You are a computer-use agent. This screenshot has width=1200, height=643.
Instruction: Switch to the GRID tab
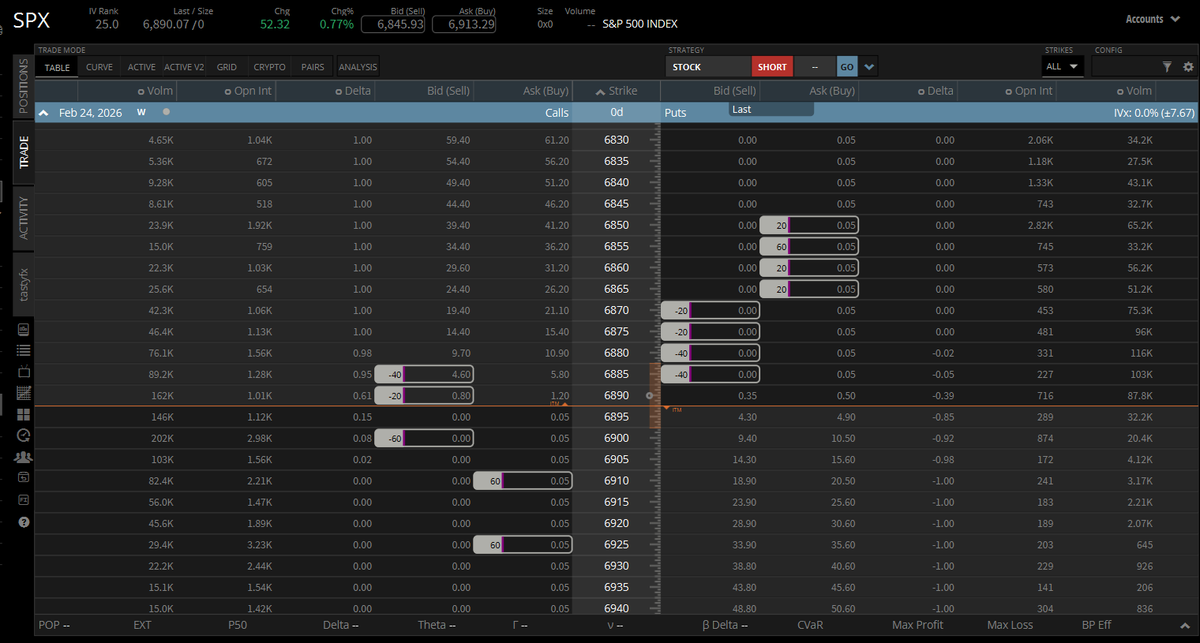click(x=227, y=67)
